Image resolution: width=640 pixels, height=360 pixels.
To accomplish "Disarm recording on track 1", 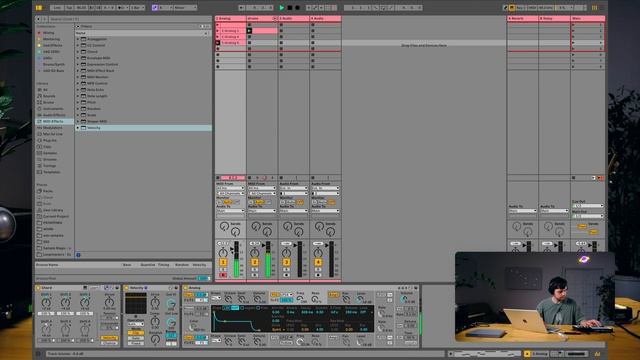I will click(223, 275).
